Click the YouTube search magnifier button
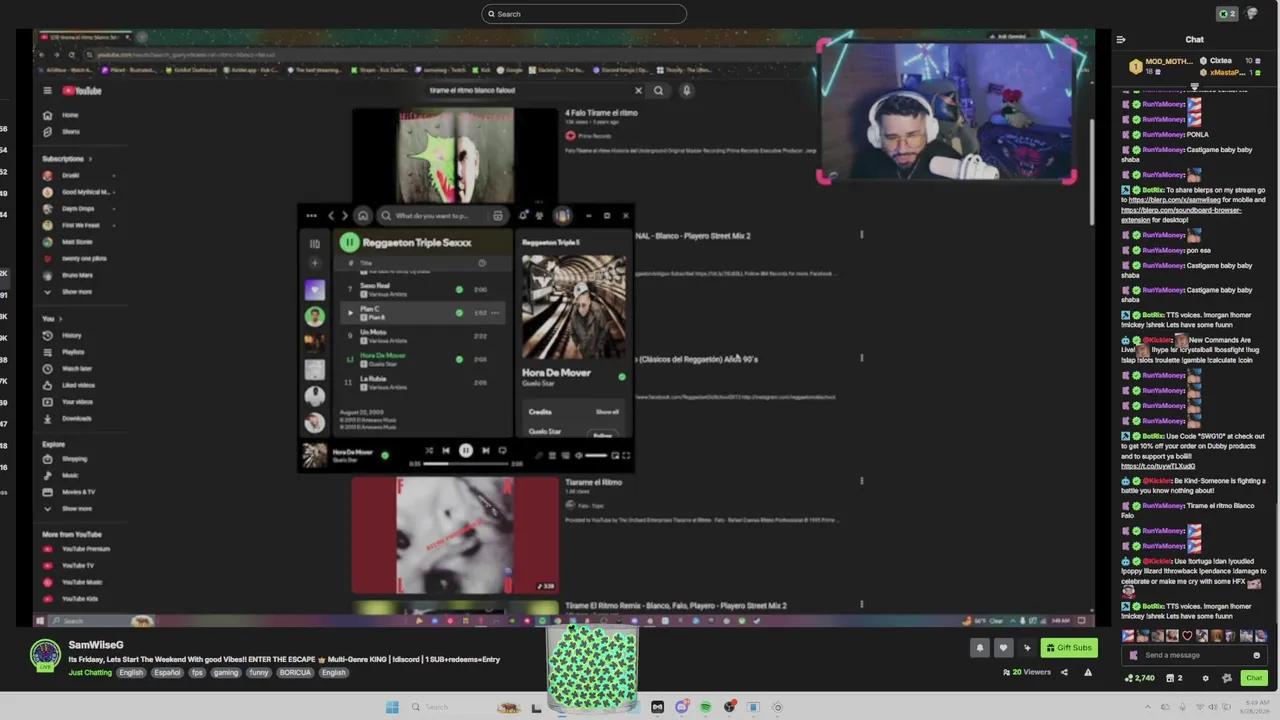This screenshot has height=720, width=1280. pyautogui.click(x=658, y=91)
